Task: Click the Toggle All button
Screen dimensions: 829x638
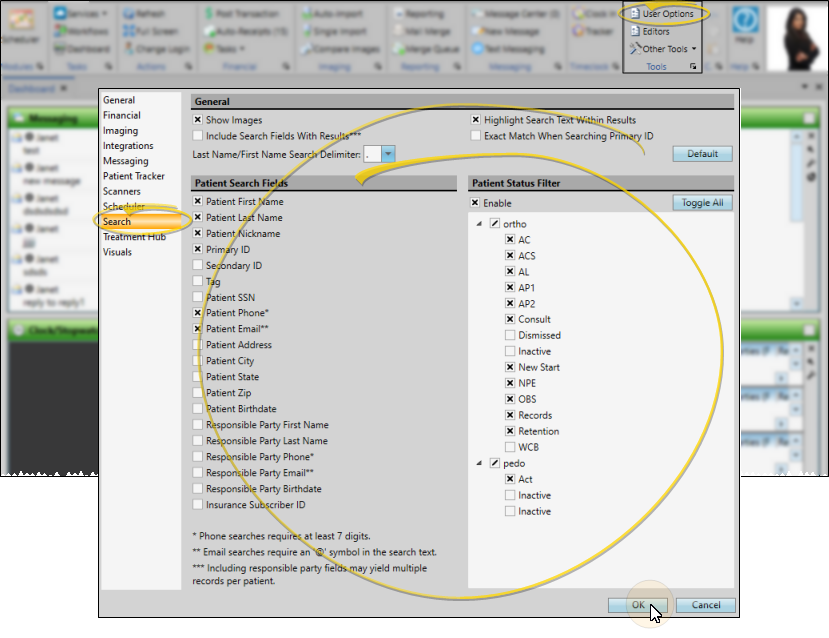Action: 702,203
